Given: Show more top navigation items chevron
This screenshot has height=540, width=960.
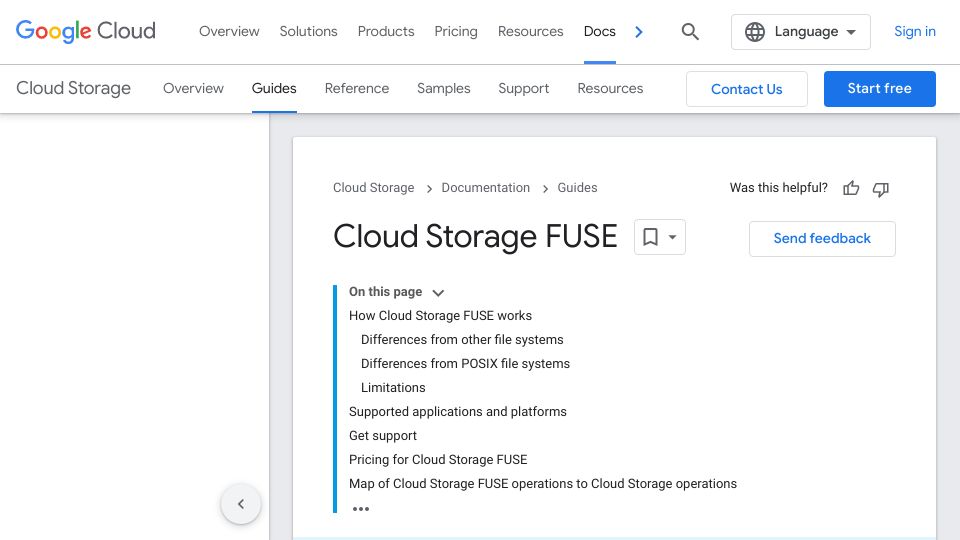Looking at the screenshot, I should (639, 32).
